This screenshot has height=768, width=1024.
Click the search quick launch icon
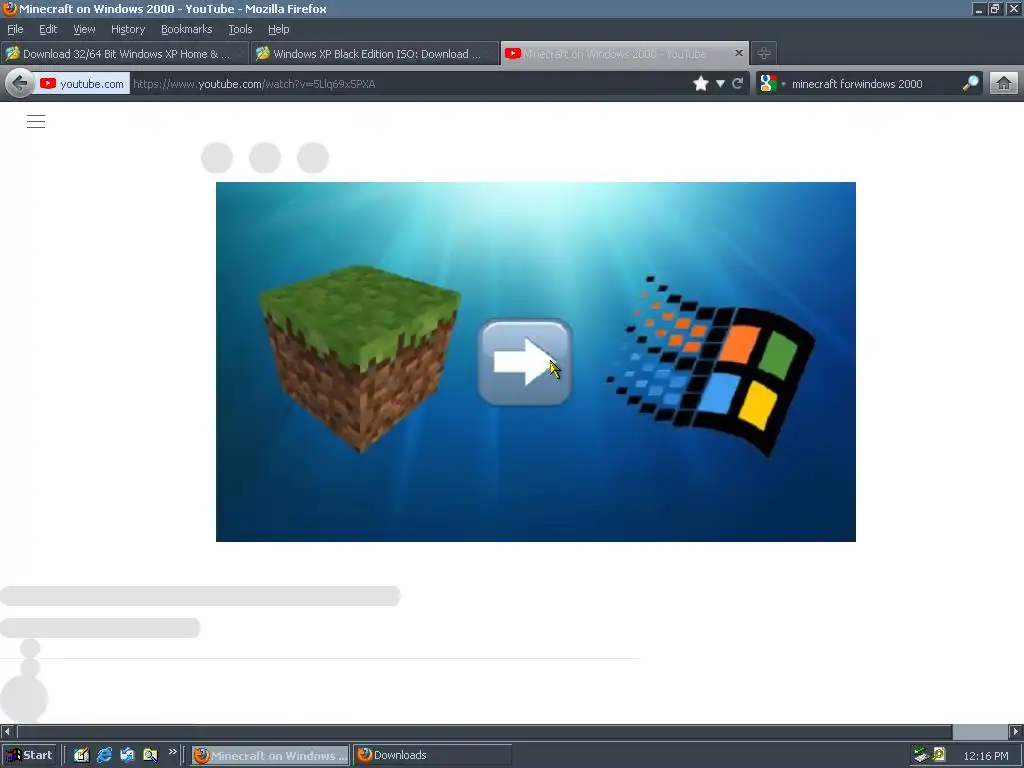pyautogui.click(x=150, y=755)
